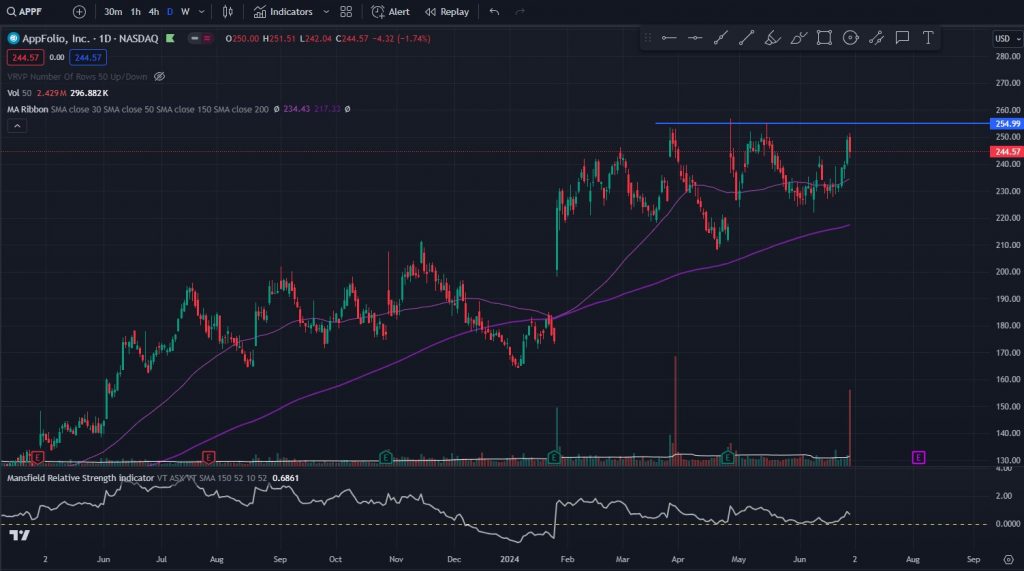
Task: Switch to the 4h timeframe
Action: tap(153, 12)
